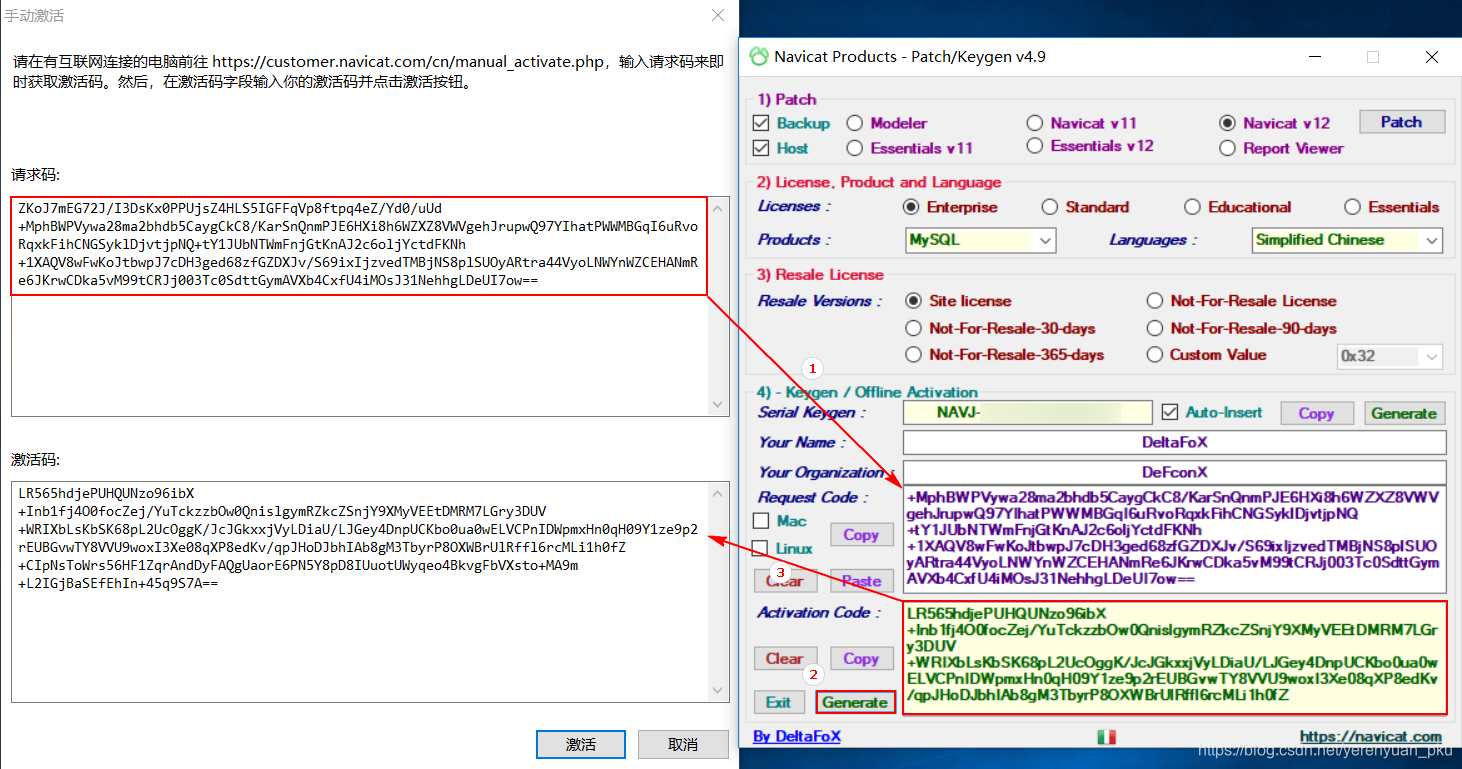Image resolution: width=1462 pixels, height=769 pixels.
Task: Click Paste for the Request Code
Action: click(861, 581)
